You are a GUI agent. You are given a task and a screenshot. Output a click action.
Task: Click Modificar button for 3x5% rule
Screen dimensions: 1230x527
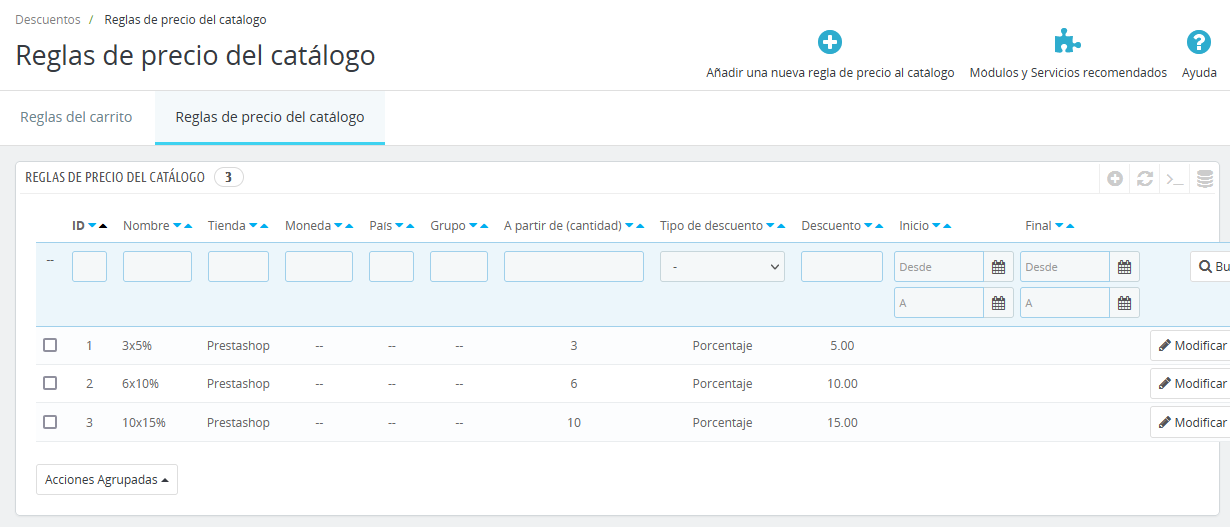1192,346
